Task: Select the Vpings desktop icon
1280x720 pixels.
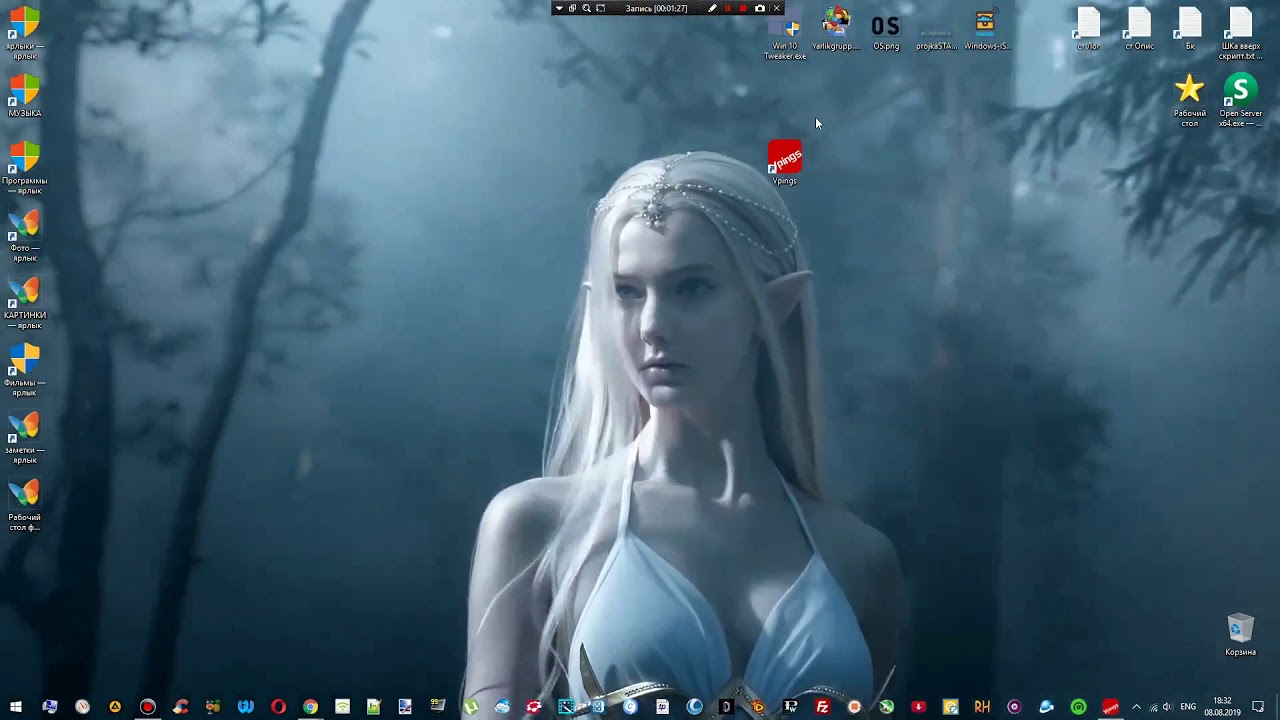Action: tap(785, 162)
